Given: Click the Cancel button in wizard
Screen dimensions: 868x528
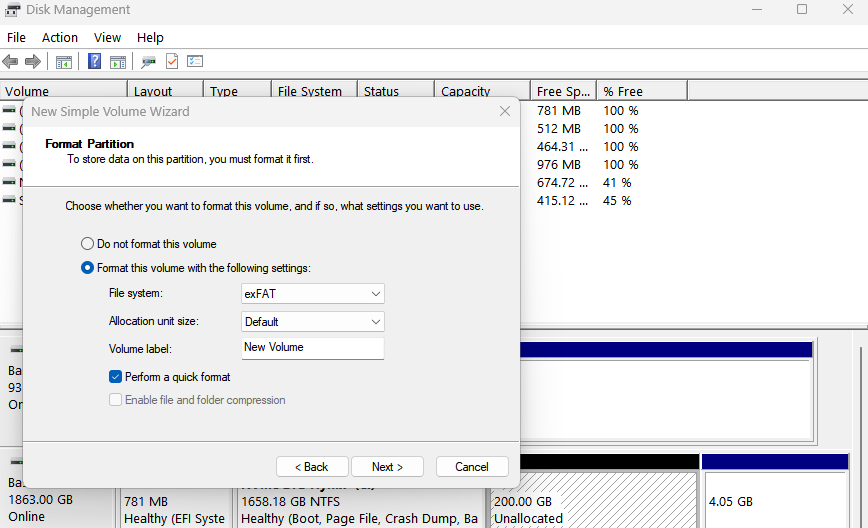Looking at the screenshot, I should tap(472, 467).
